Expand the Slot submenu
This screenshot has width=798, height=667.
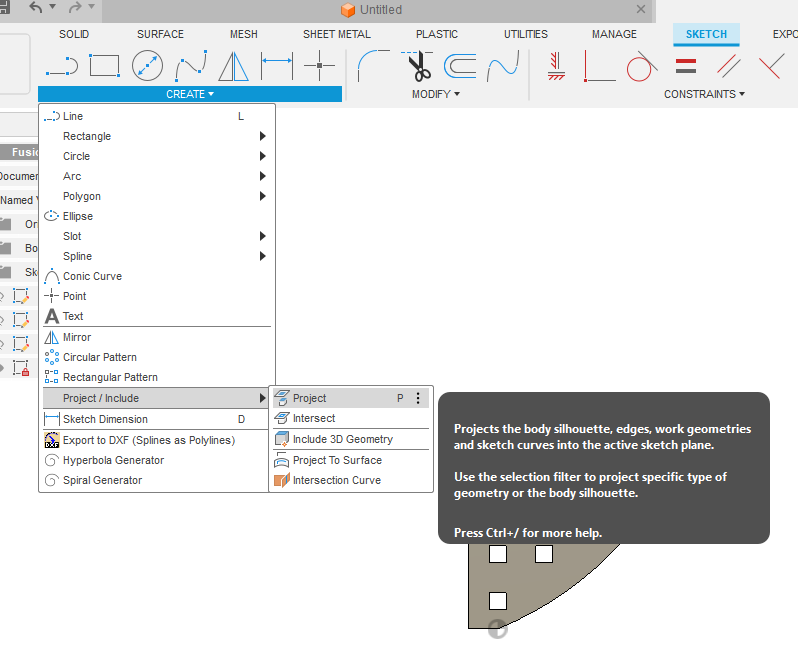157,236
